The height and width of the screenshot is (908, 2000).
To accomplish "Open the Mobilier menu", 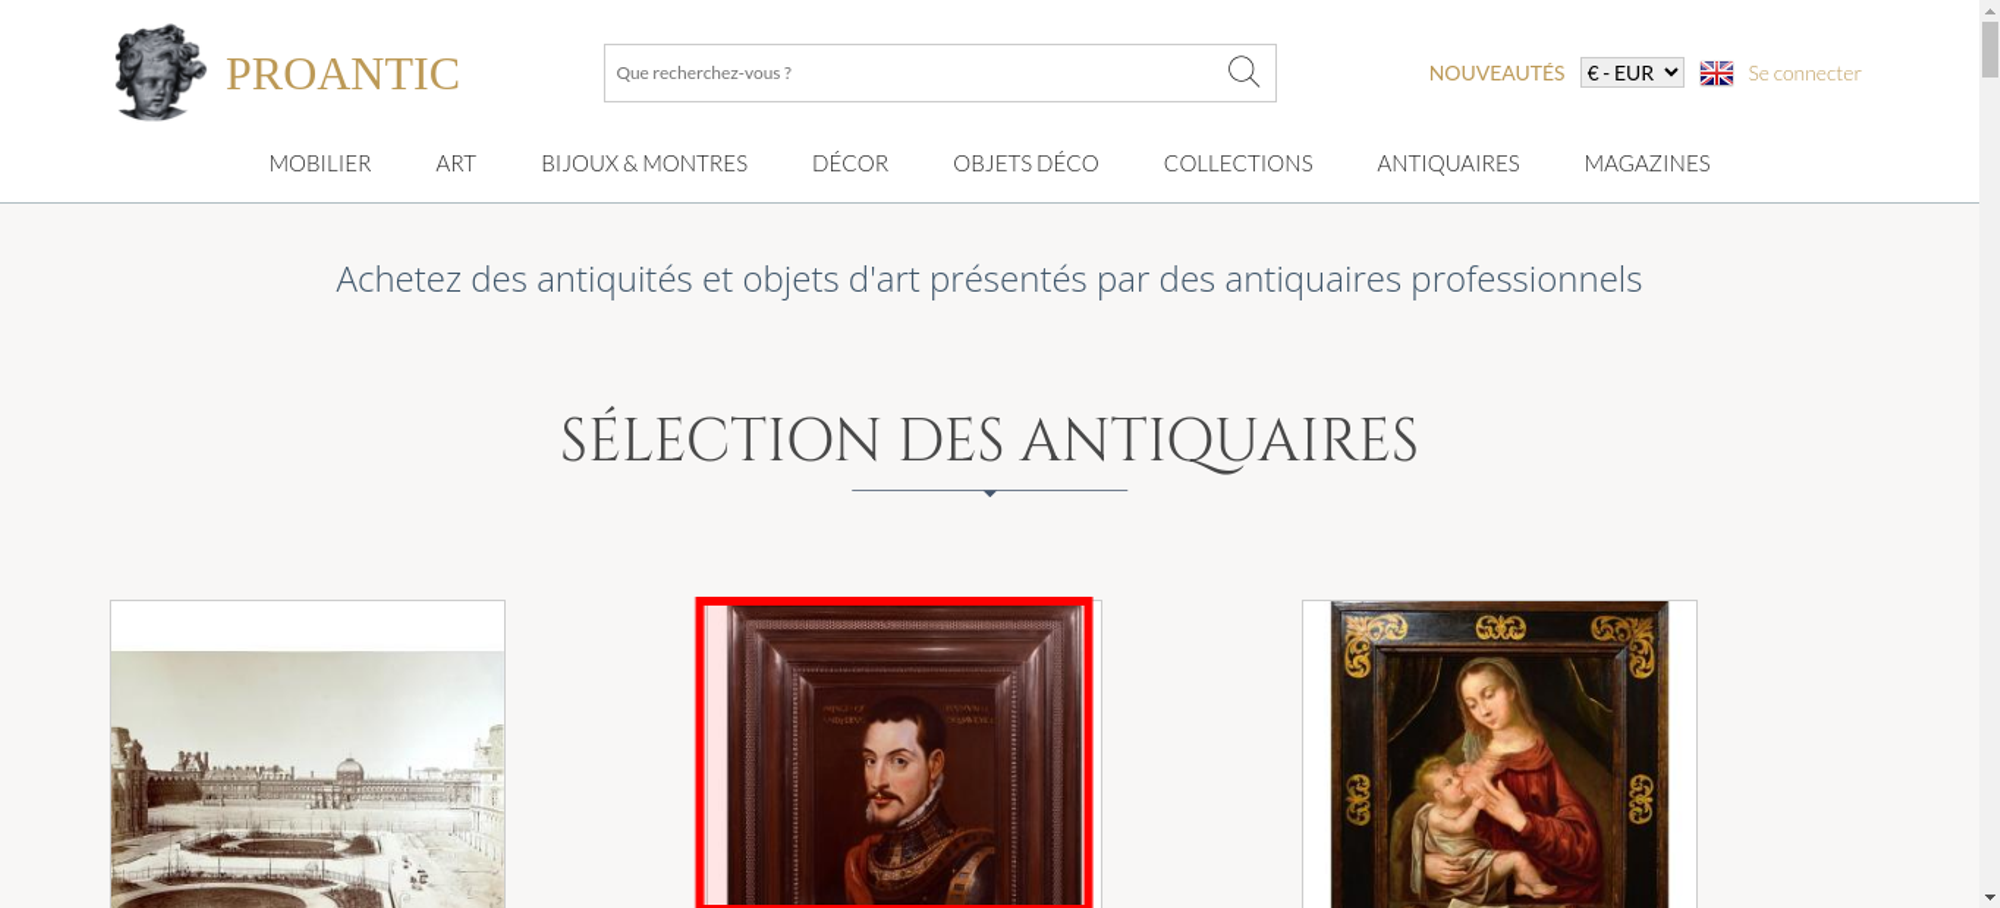I will tap(320, 163).
